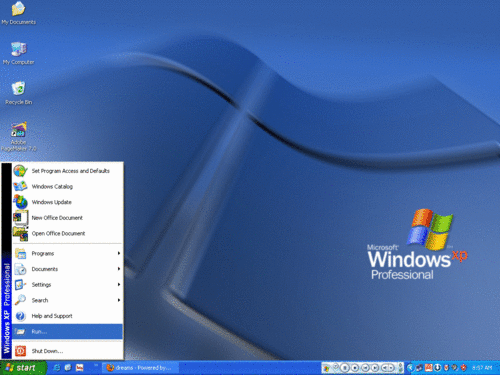Launch Adobe PageMaker 7.0 desktop shortcut
500x375 pixels.
coord(19,137)
